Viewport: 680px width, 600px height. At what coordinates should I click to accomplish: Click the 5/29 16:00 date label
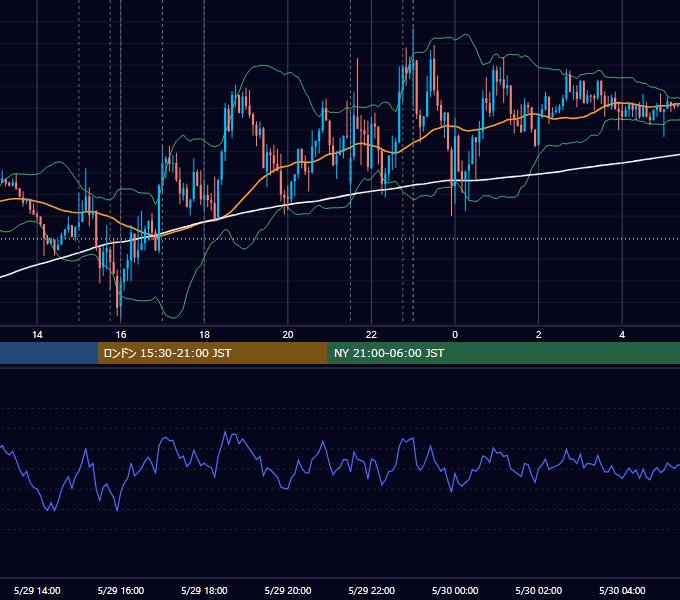click(121, 590)
